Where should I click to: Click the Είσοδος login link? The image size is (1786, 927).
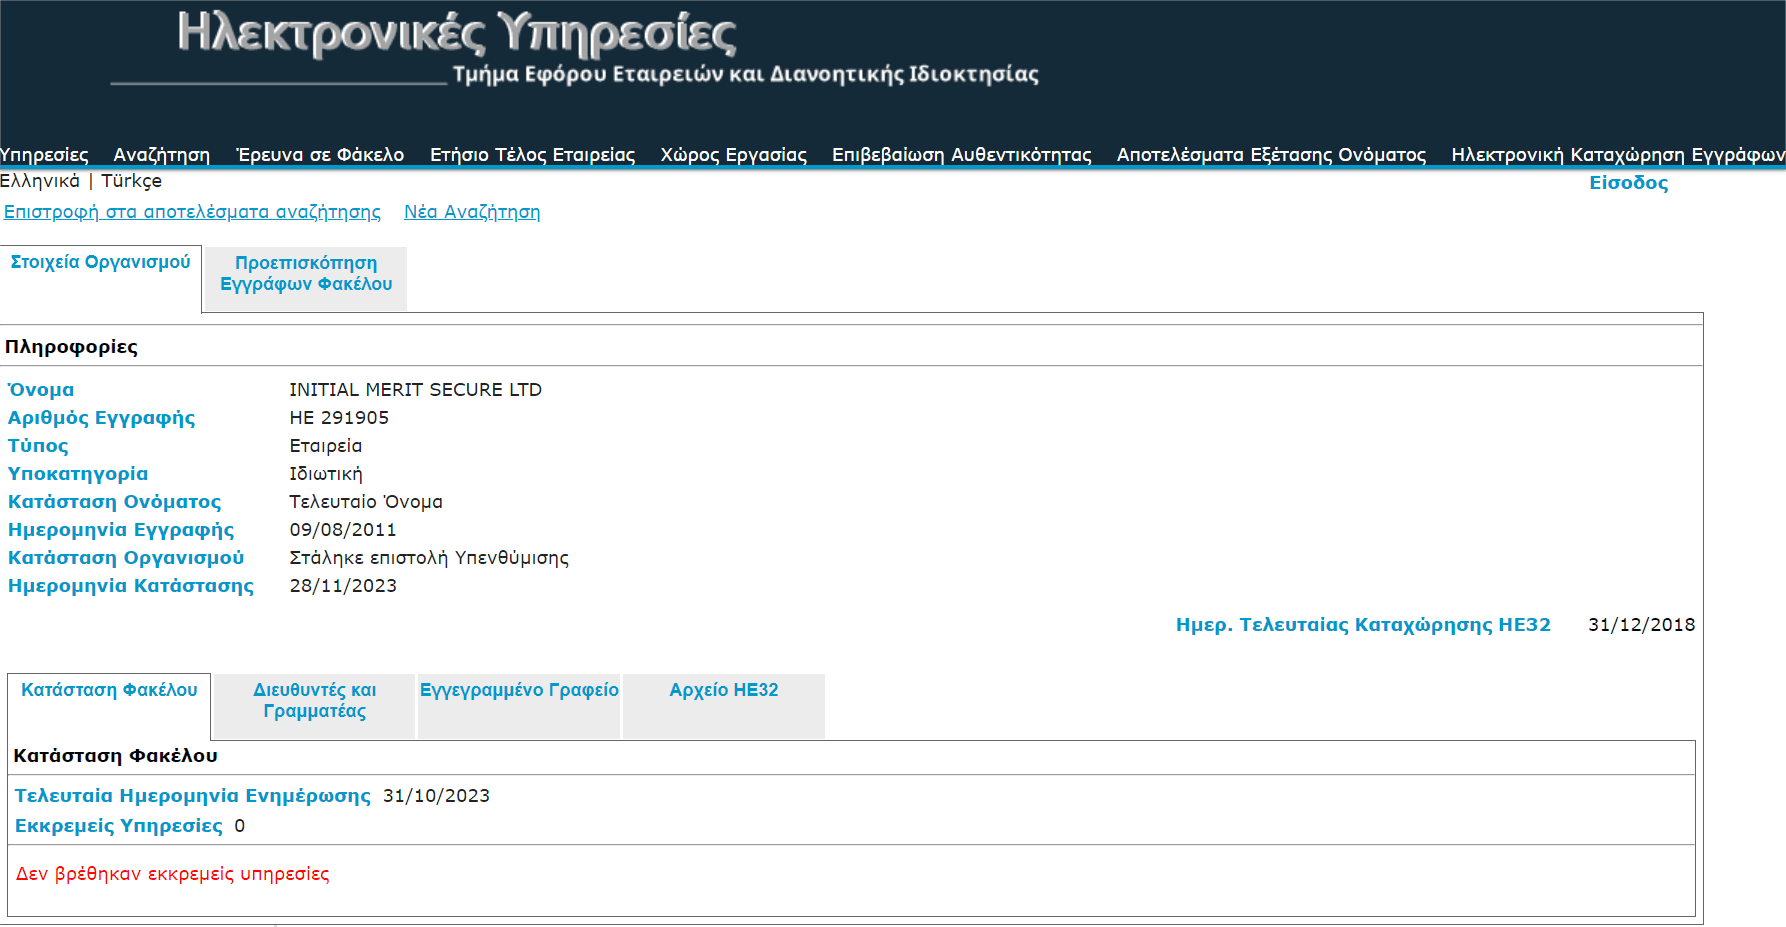pyautogui.click(x=1628, y=183)
